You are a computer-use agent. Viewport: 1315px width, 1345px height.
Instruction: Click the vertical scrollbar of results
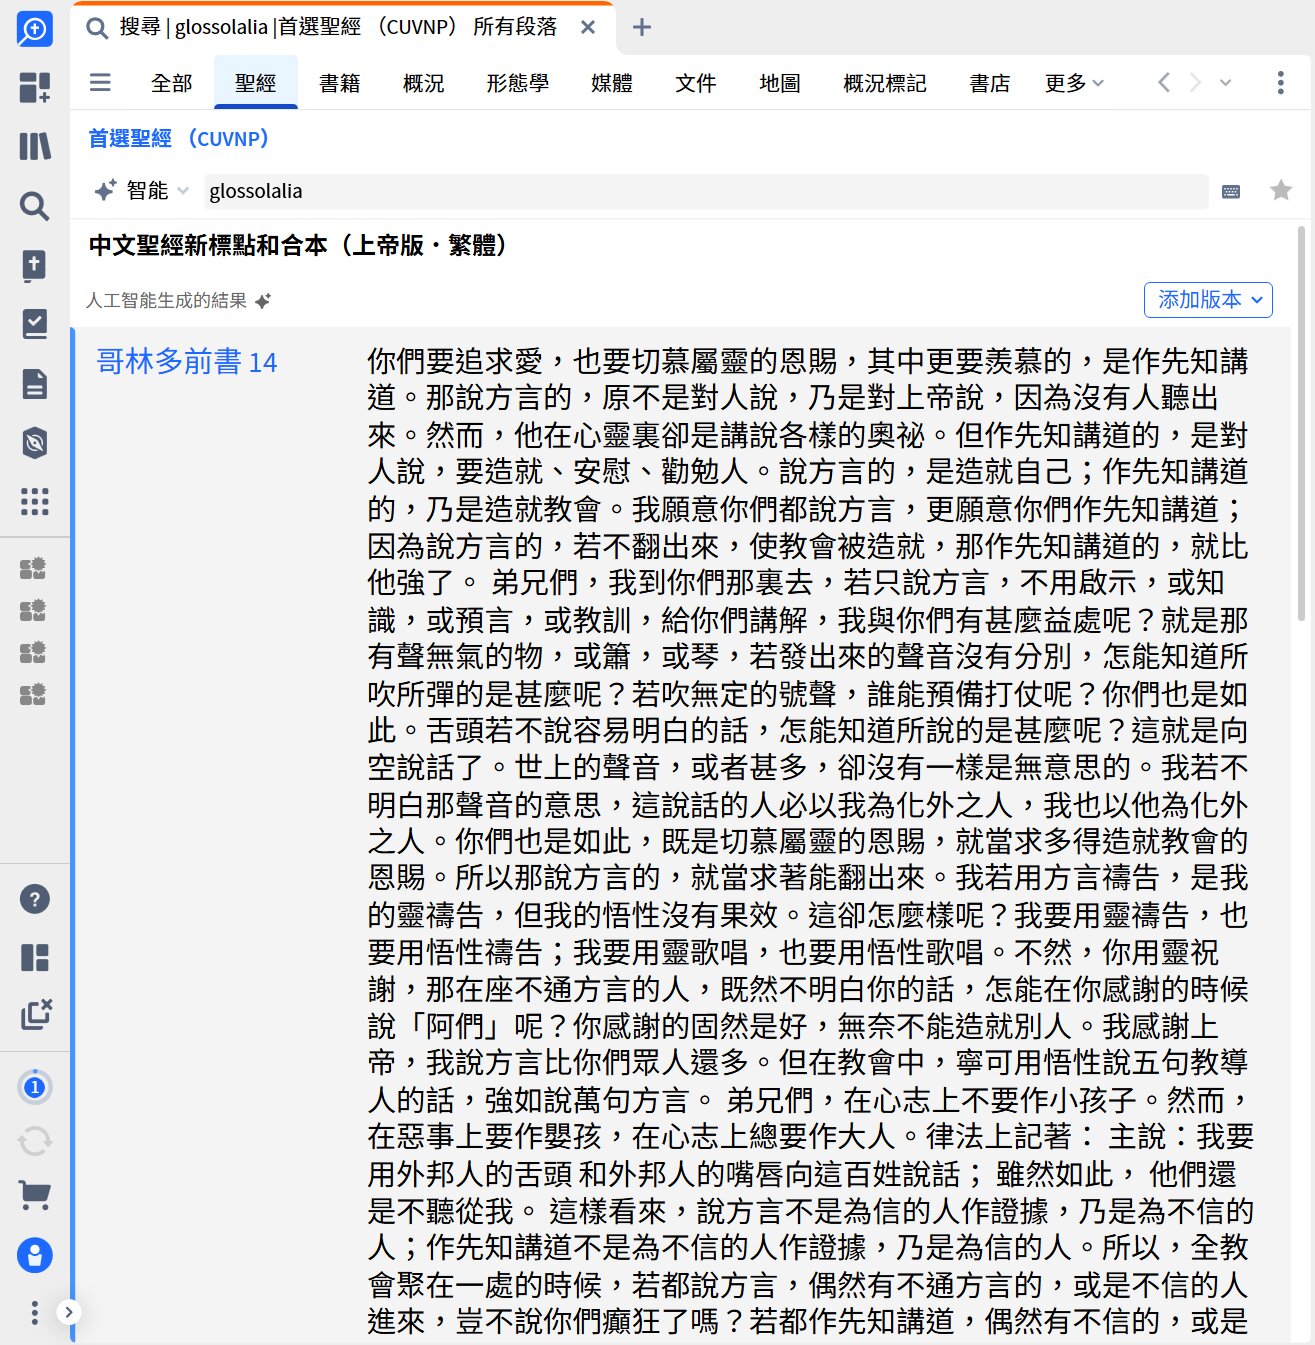[1301, 424]
